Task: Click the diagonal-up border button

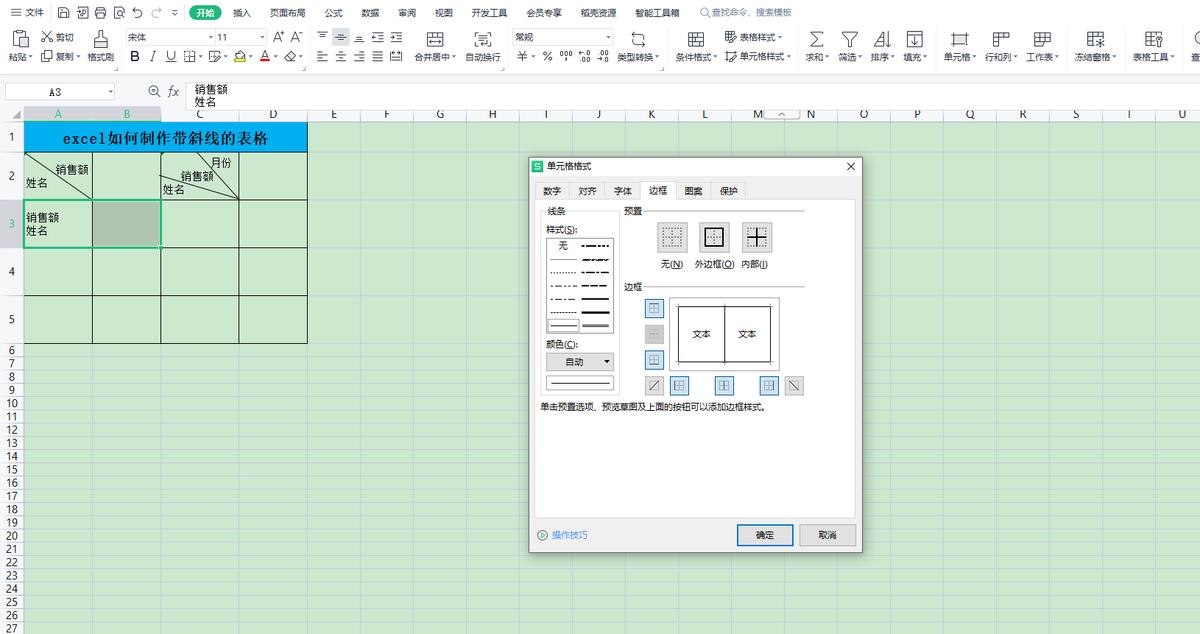Action: pos(655,385)
